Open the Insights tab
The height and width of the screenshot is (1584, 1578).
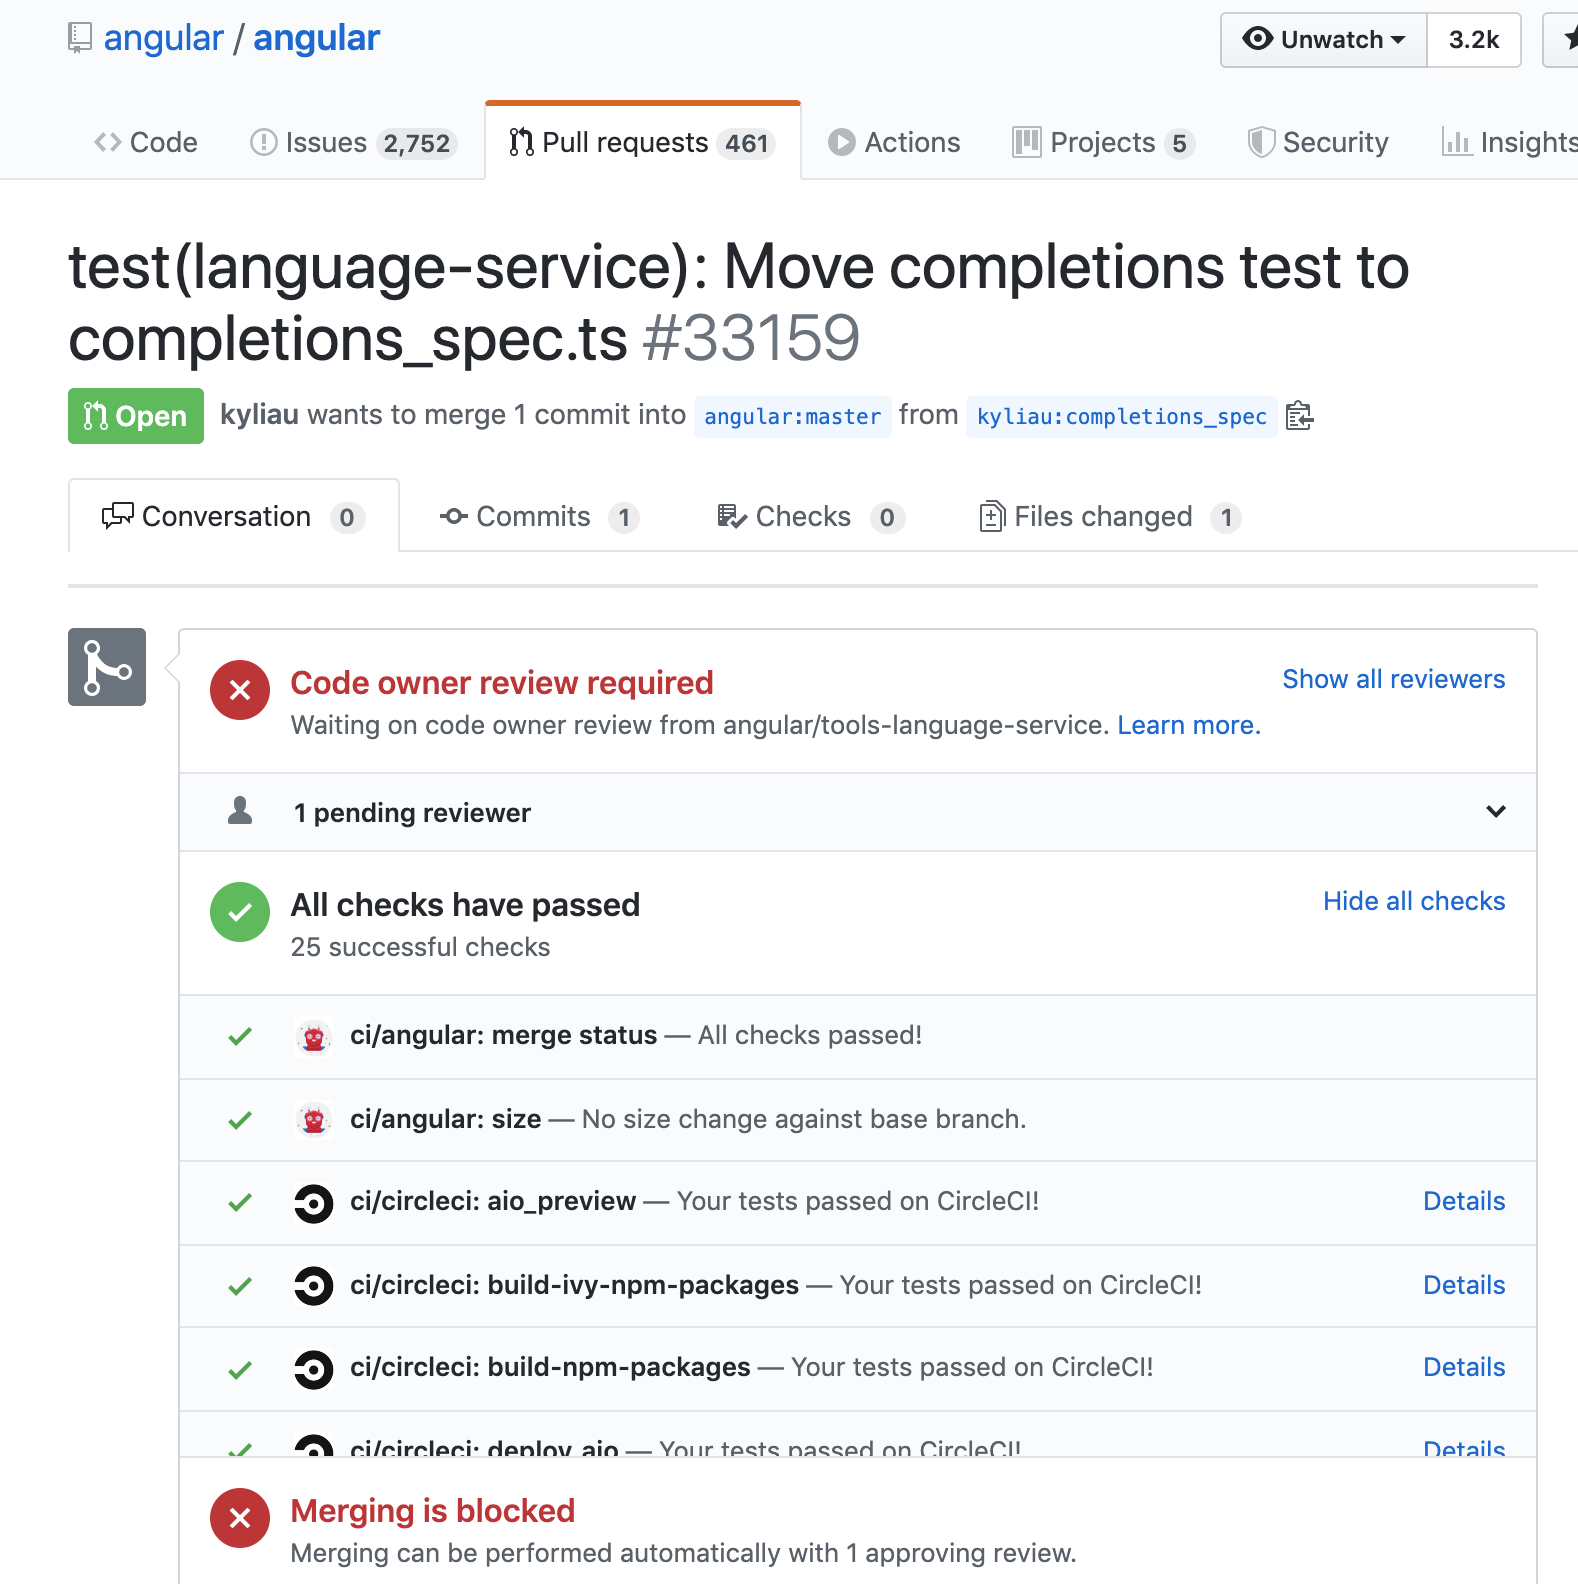click(1510, 142)
